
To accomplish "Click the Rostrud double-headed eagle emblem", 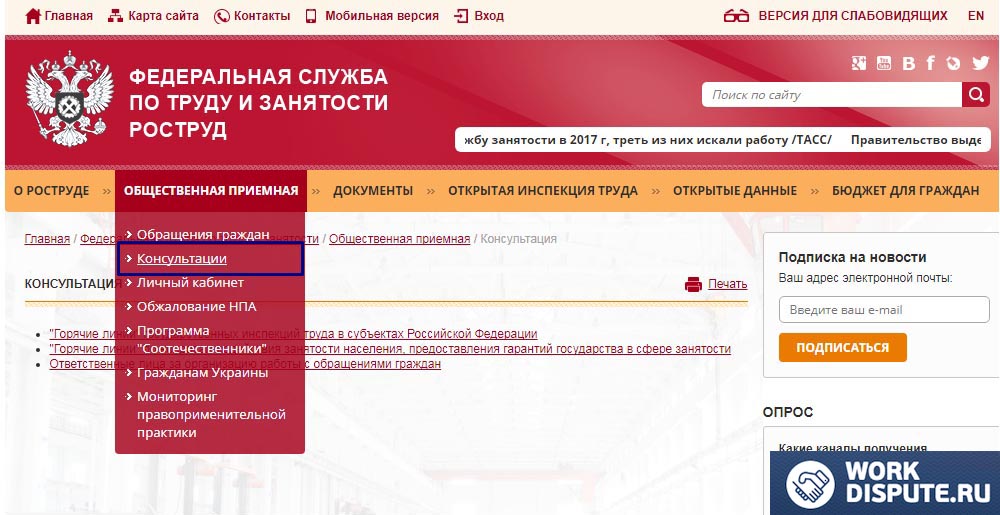I will (x=70, y=99).
